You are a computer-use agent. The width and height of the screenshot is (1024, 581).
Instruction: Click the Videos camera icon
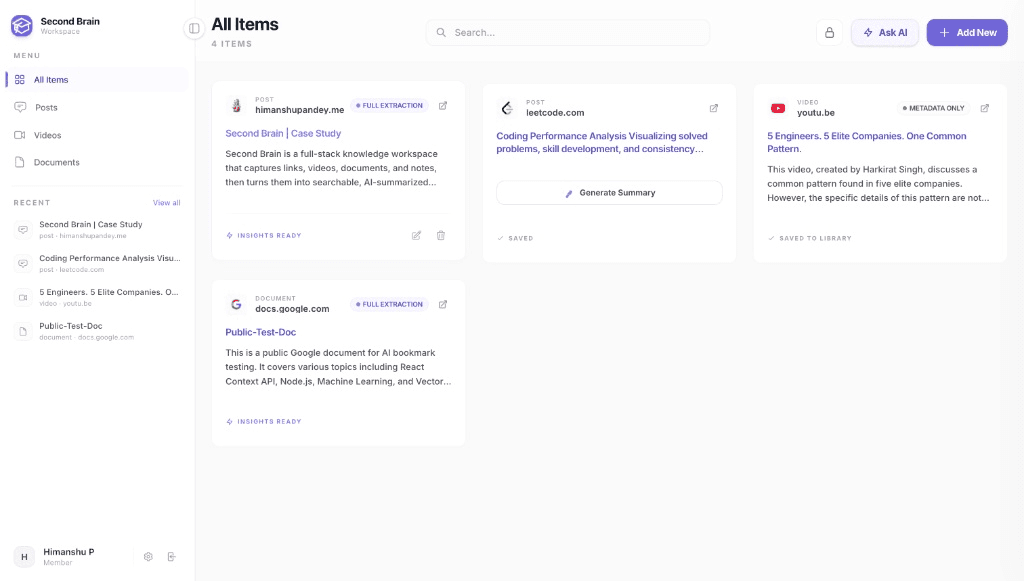tap(20, 135)
